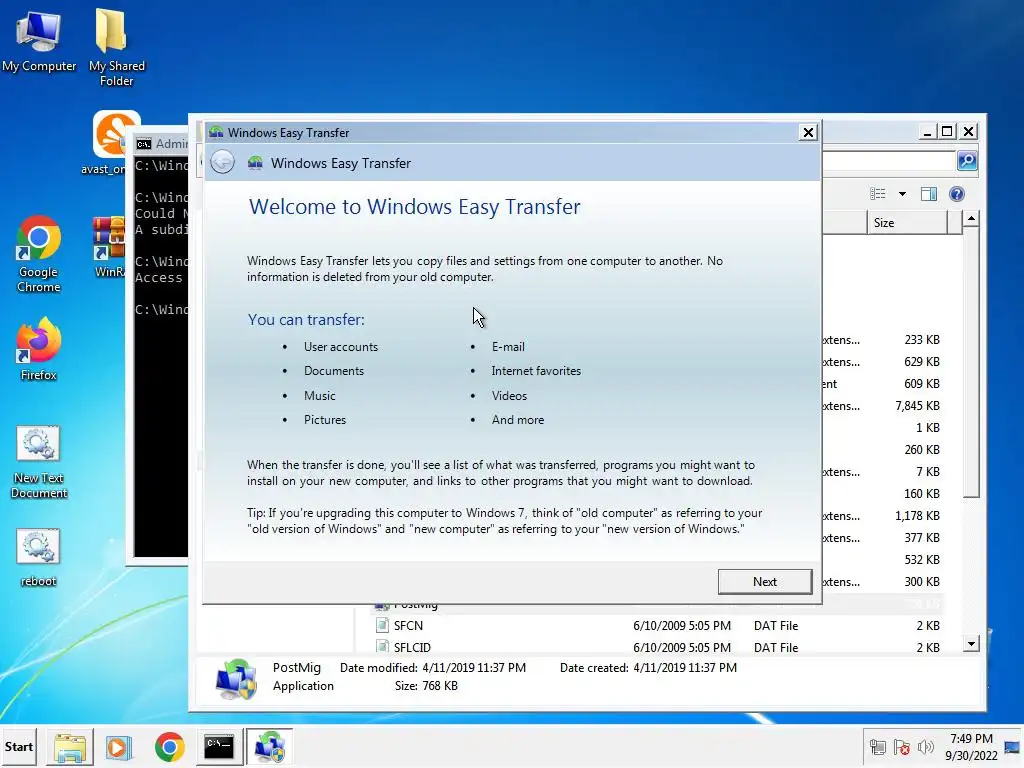Toggle the Explorer preview pane
Image resolution: width=1024 pixels, height=768 pixels.
[x=929, y=194]
